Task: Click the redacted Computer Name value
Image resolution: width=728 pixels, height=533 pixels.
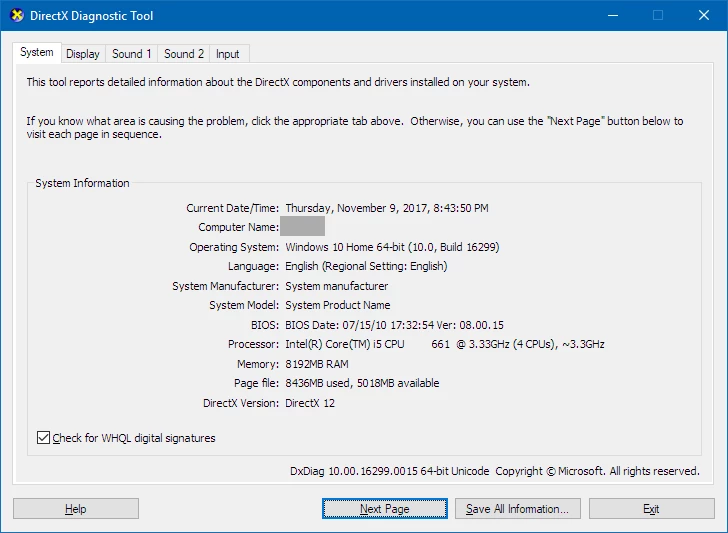Action: click(302, 226)
